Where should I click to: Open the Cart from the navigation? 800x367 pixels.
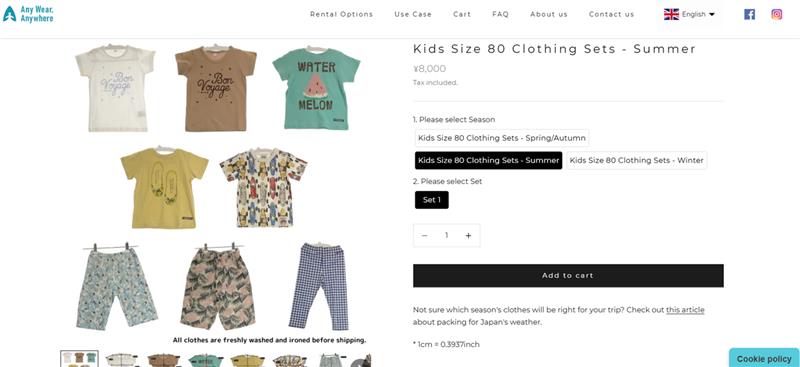coord(462,14)
